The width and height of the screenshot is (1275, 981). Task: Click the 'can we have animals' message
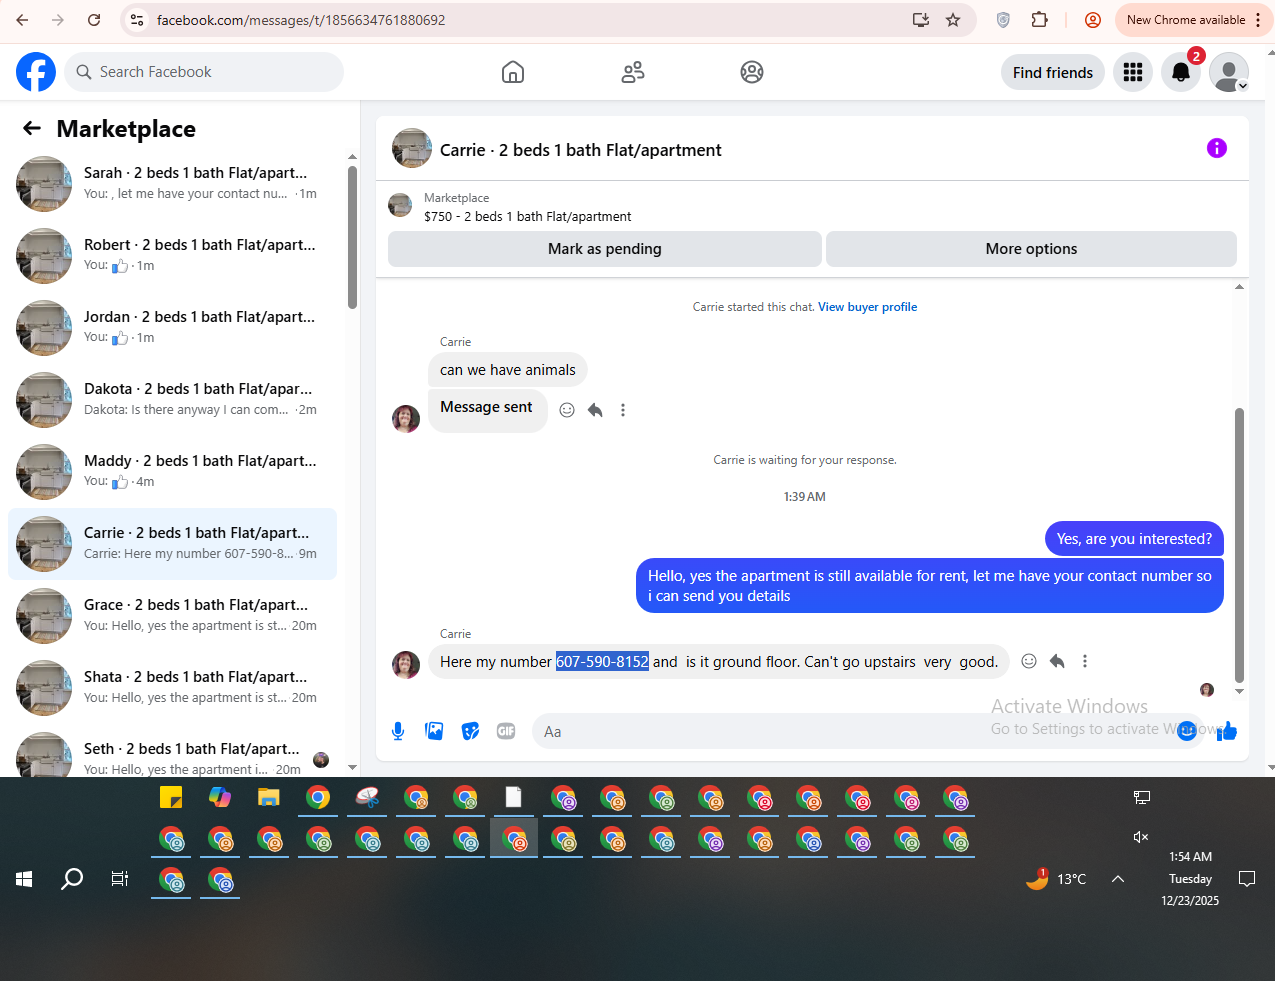[x=508, y=370]
